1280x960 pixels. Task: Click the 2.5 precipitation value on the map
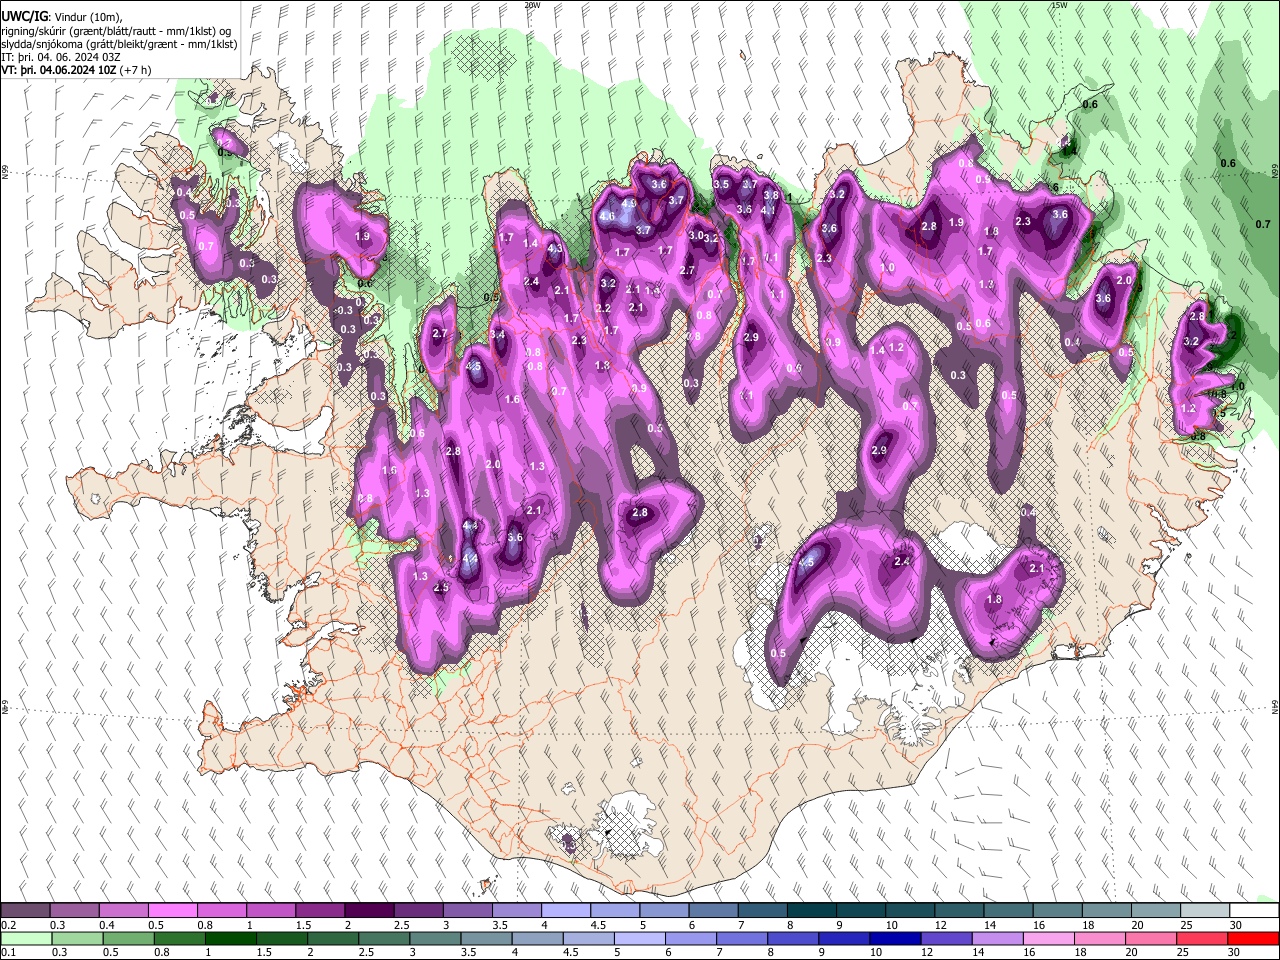tap(441, 588)
